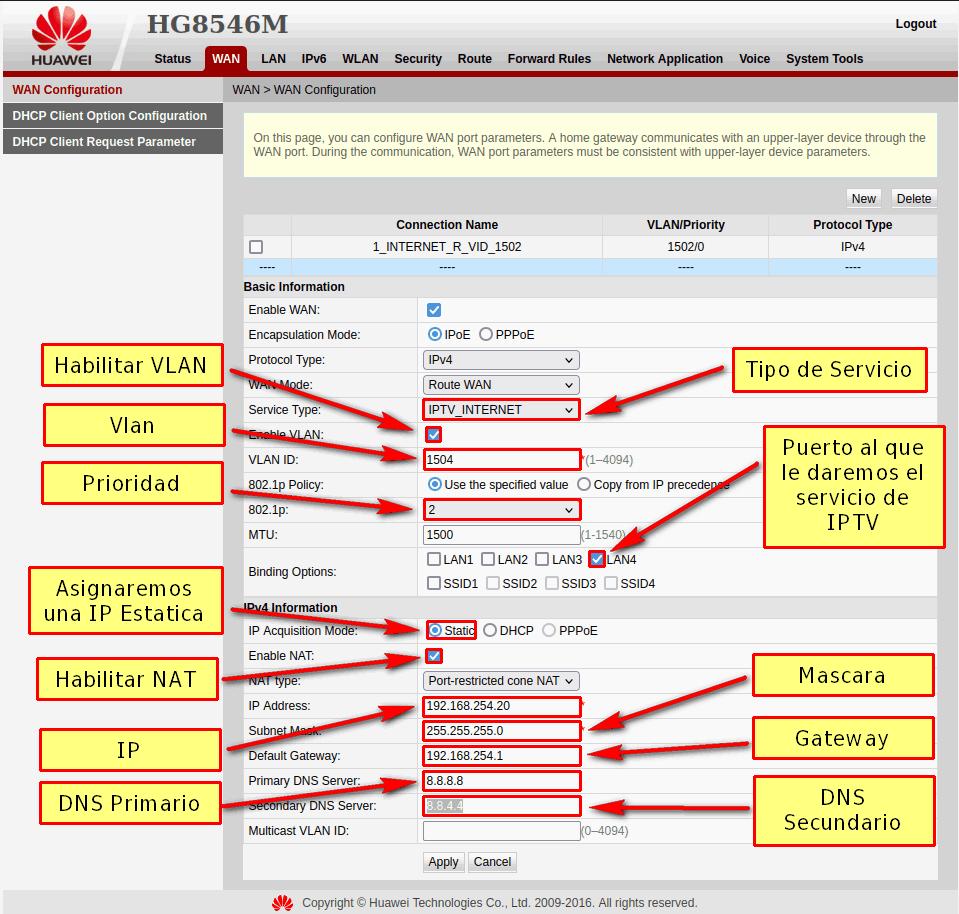Image resolution: width=959 pixels, height=914 pixels.
Task: Choose Use the specified value policy
Action: (434, 485)
